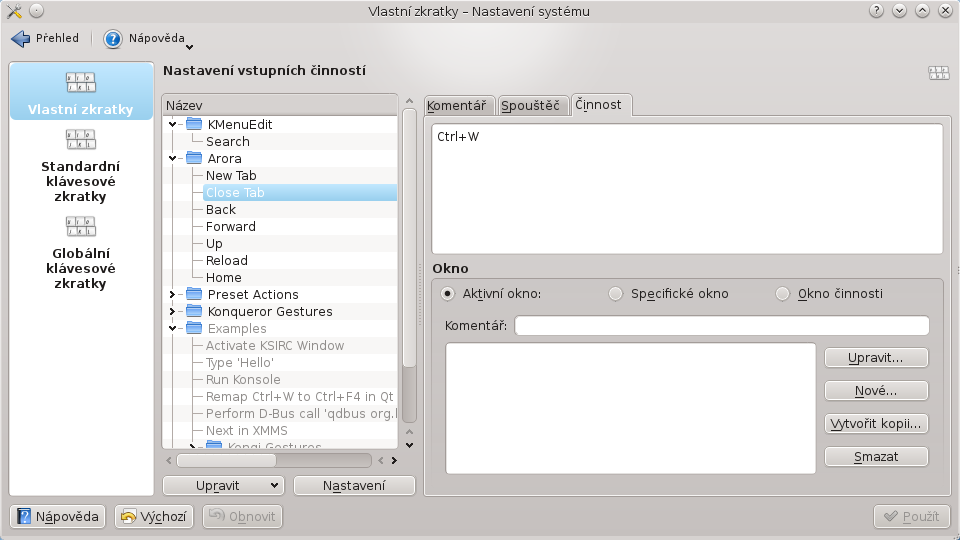Screen dimensions: 960x540
Task: Click the keyboard icon at top right
Action: [x=938, y=72]
